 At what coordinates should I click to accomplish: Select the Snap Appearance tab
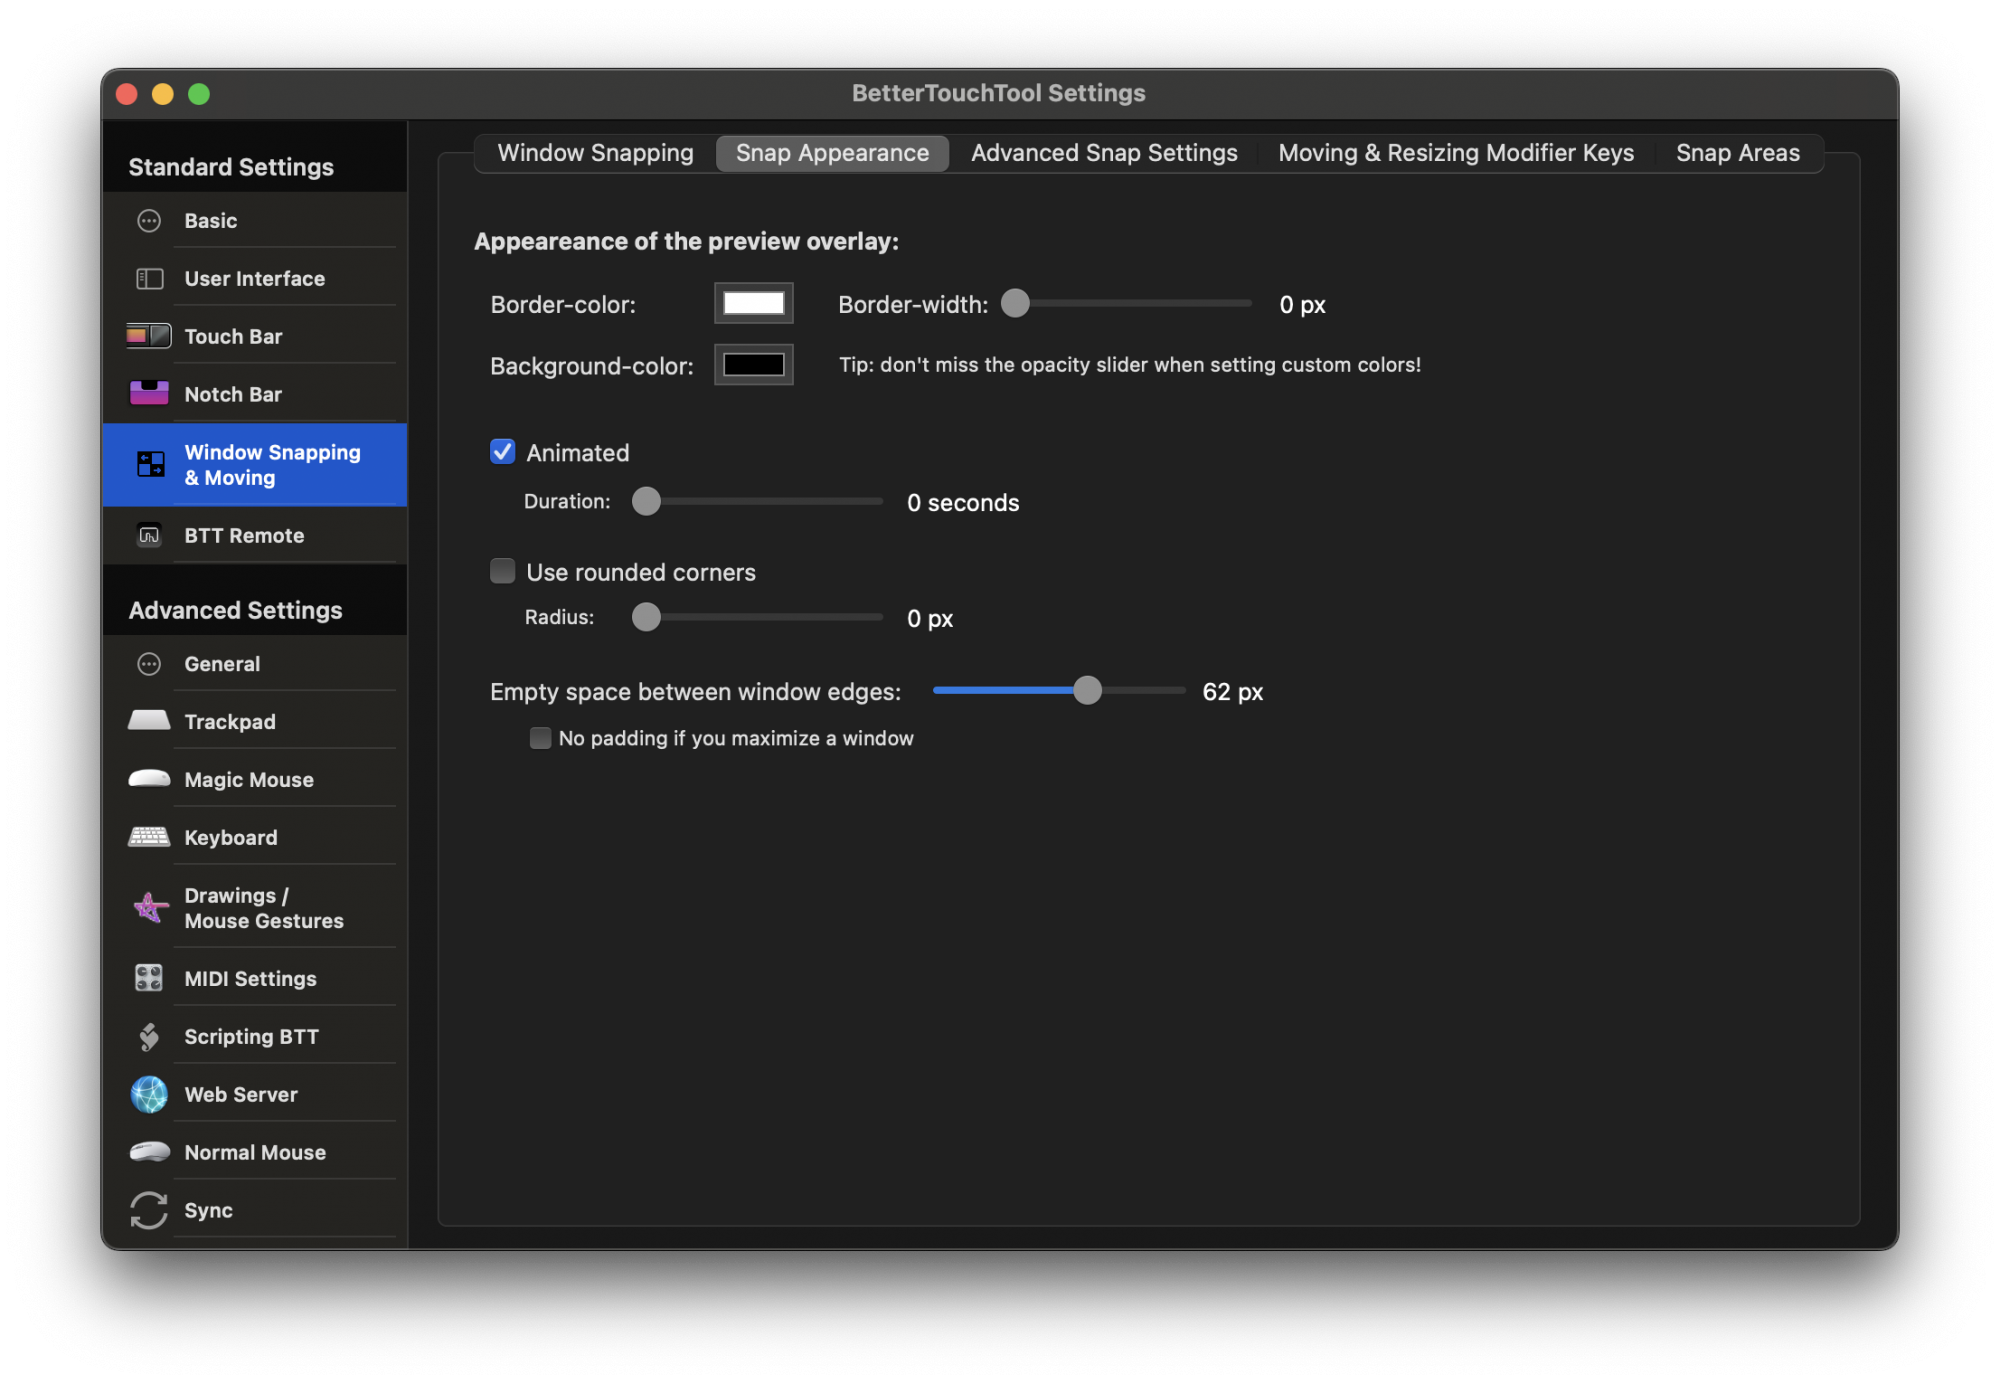(832, 153)
